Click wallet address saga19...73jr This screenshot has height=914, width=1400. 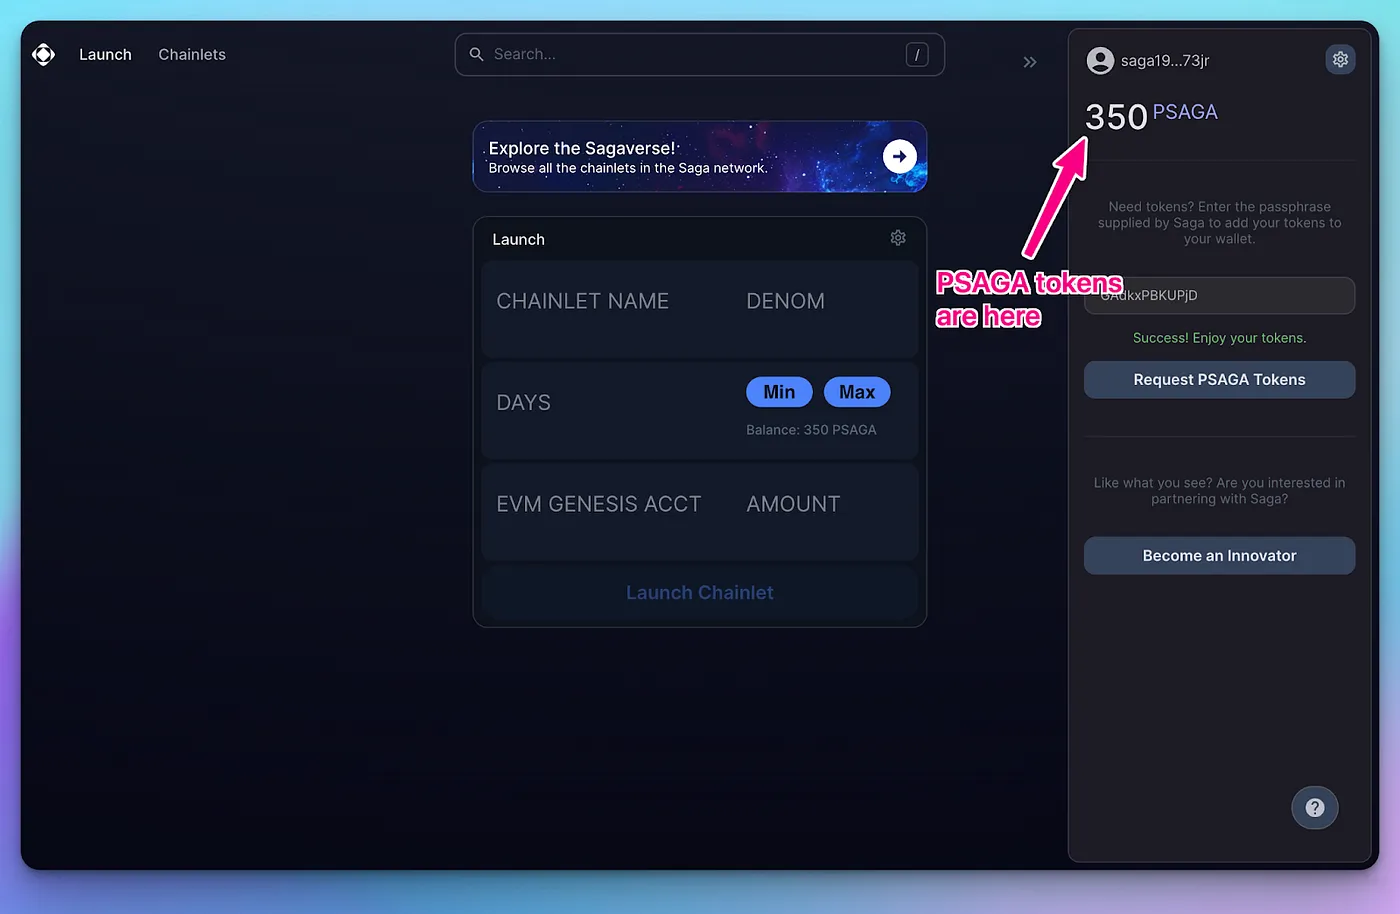coord(1165,61)
